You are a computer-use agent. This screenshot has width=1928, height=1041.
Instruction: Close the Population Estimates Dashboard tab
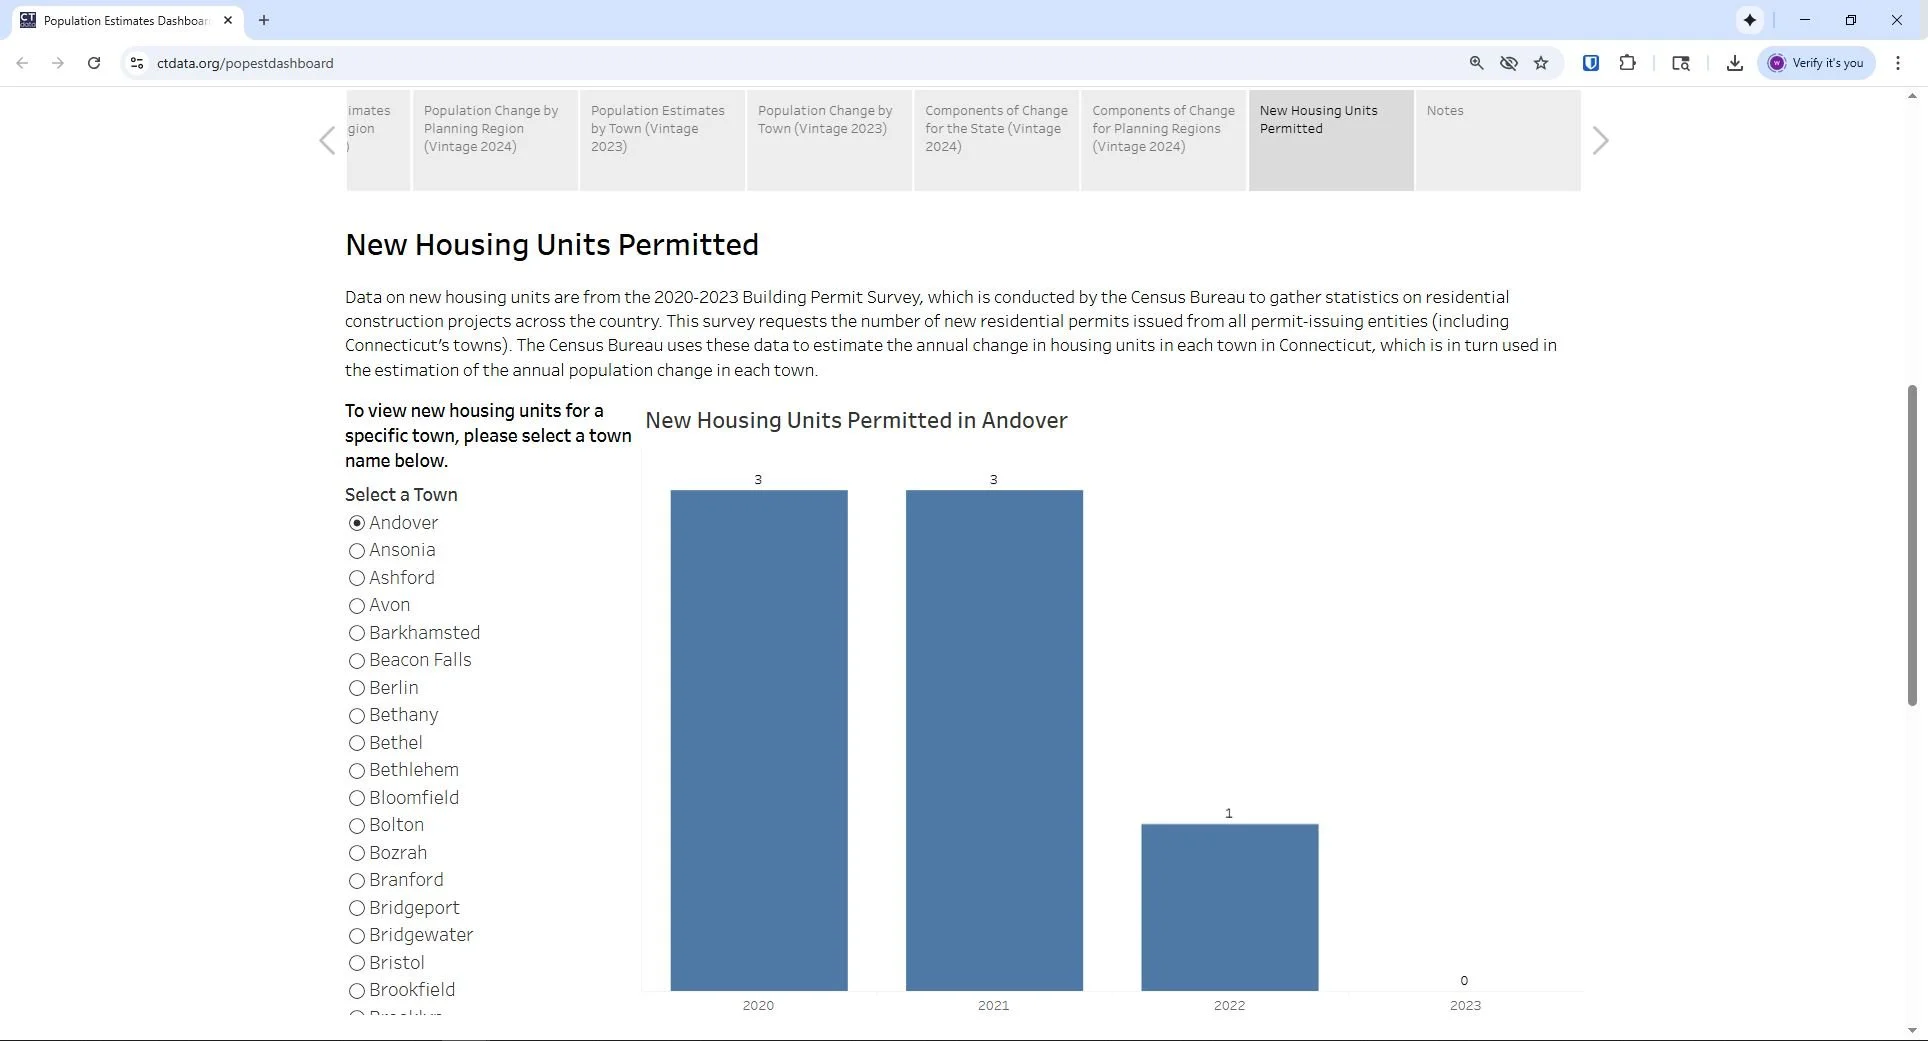pos(228,20)
